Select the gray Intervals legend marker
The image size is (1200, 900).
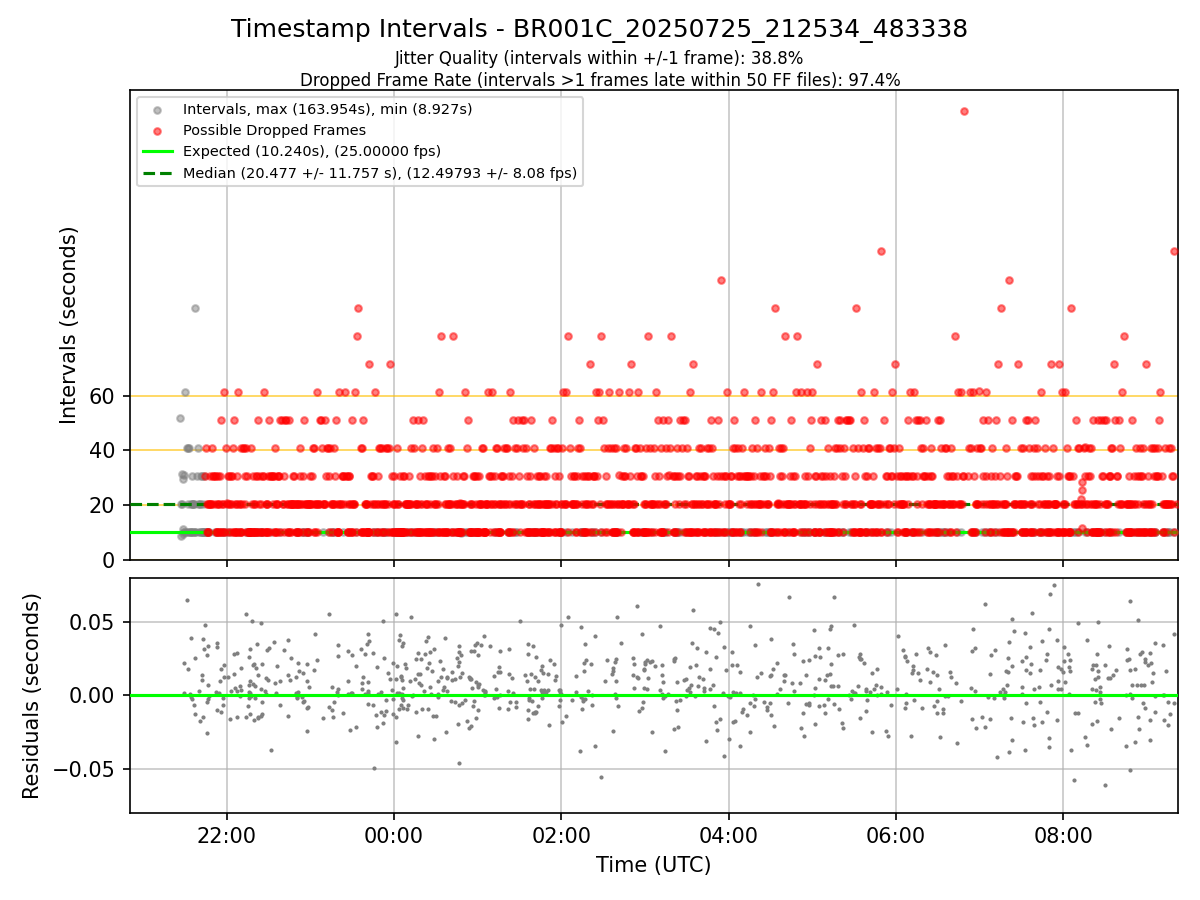(x=158, y=108)
